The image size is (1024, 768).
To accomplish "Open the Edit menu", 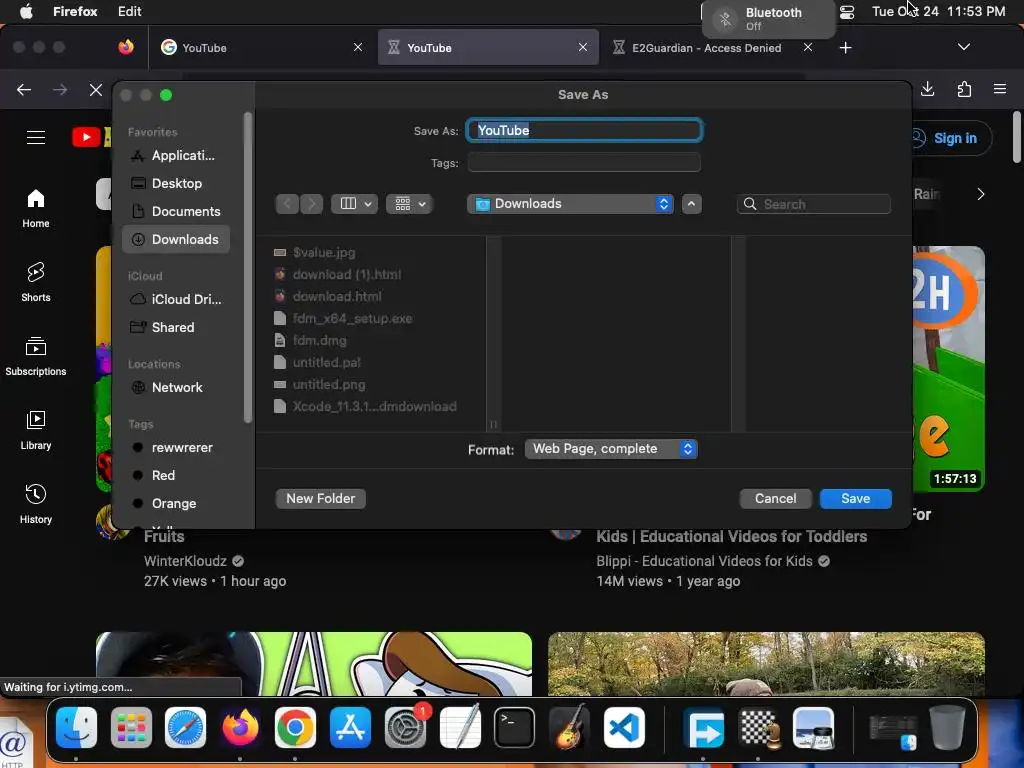I will (x=129, y=12).
